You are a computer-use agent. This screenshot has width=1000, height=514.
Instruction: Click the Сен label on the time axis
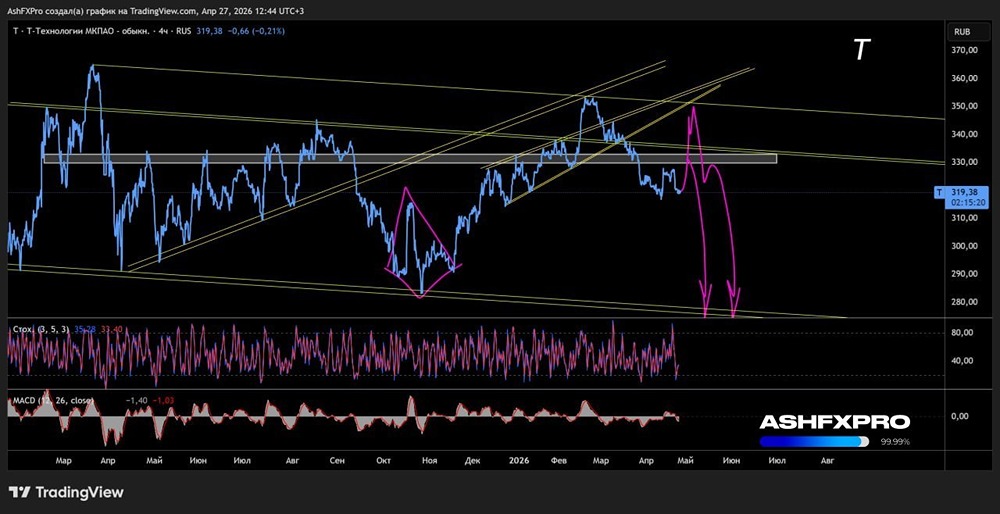pyautogui.click(x=337, y=459)
